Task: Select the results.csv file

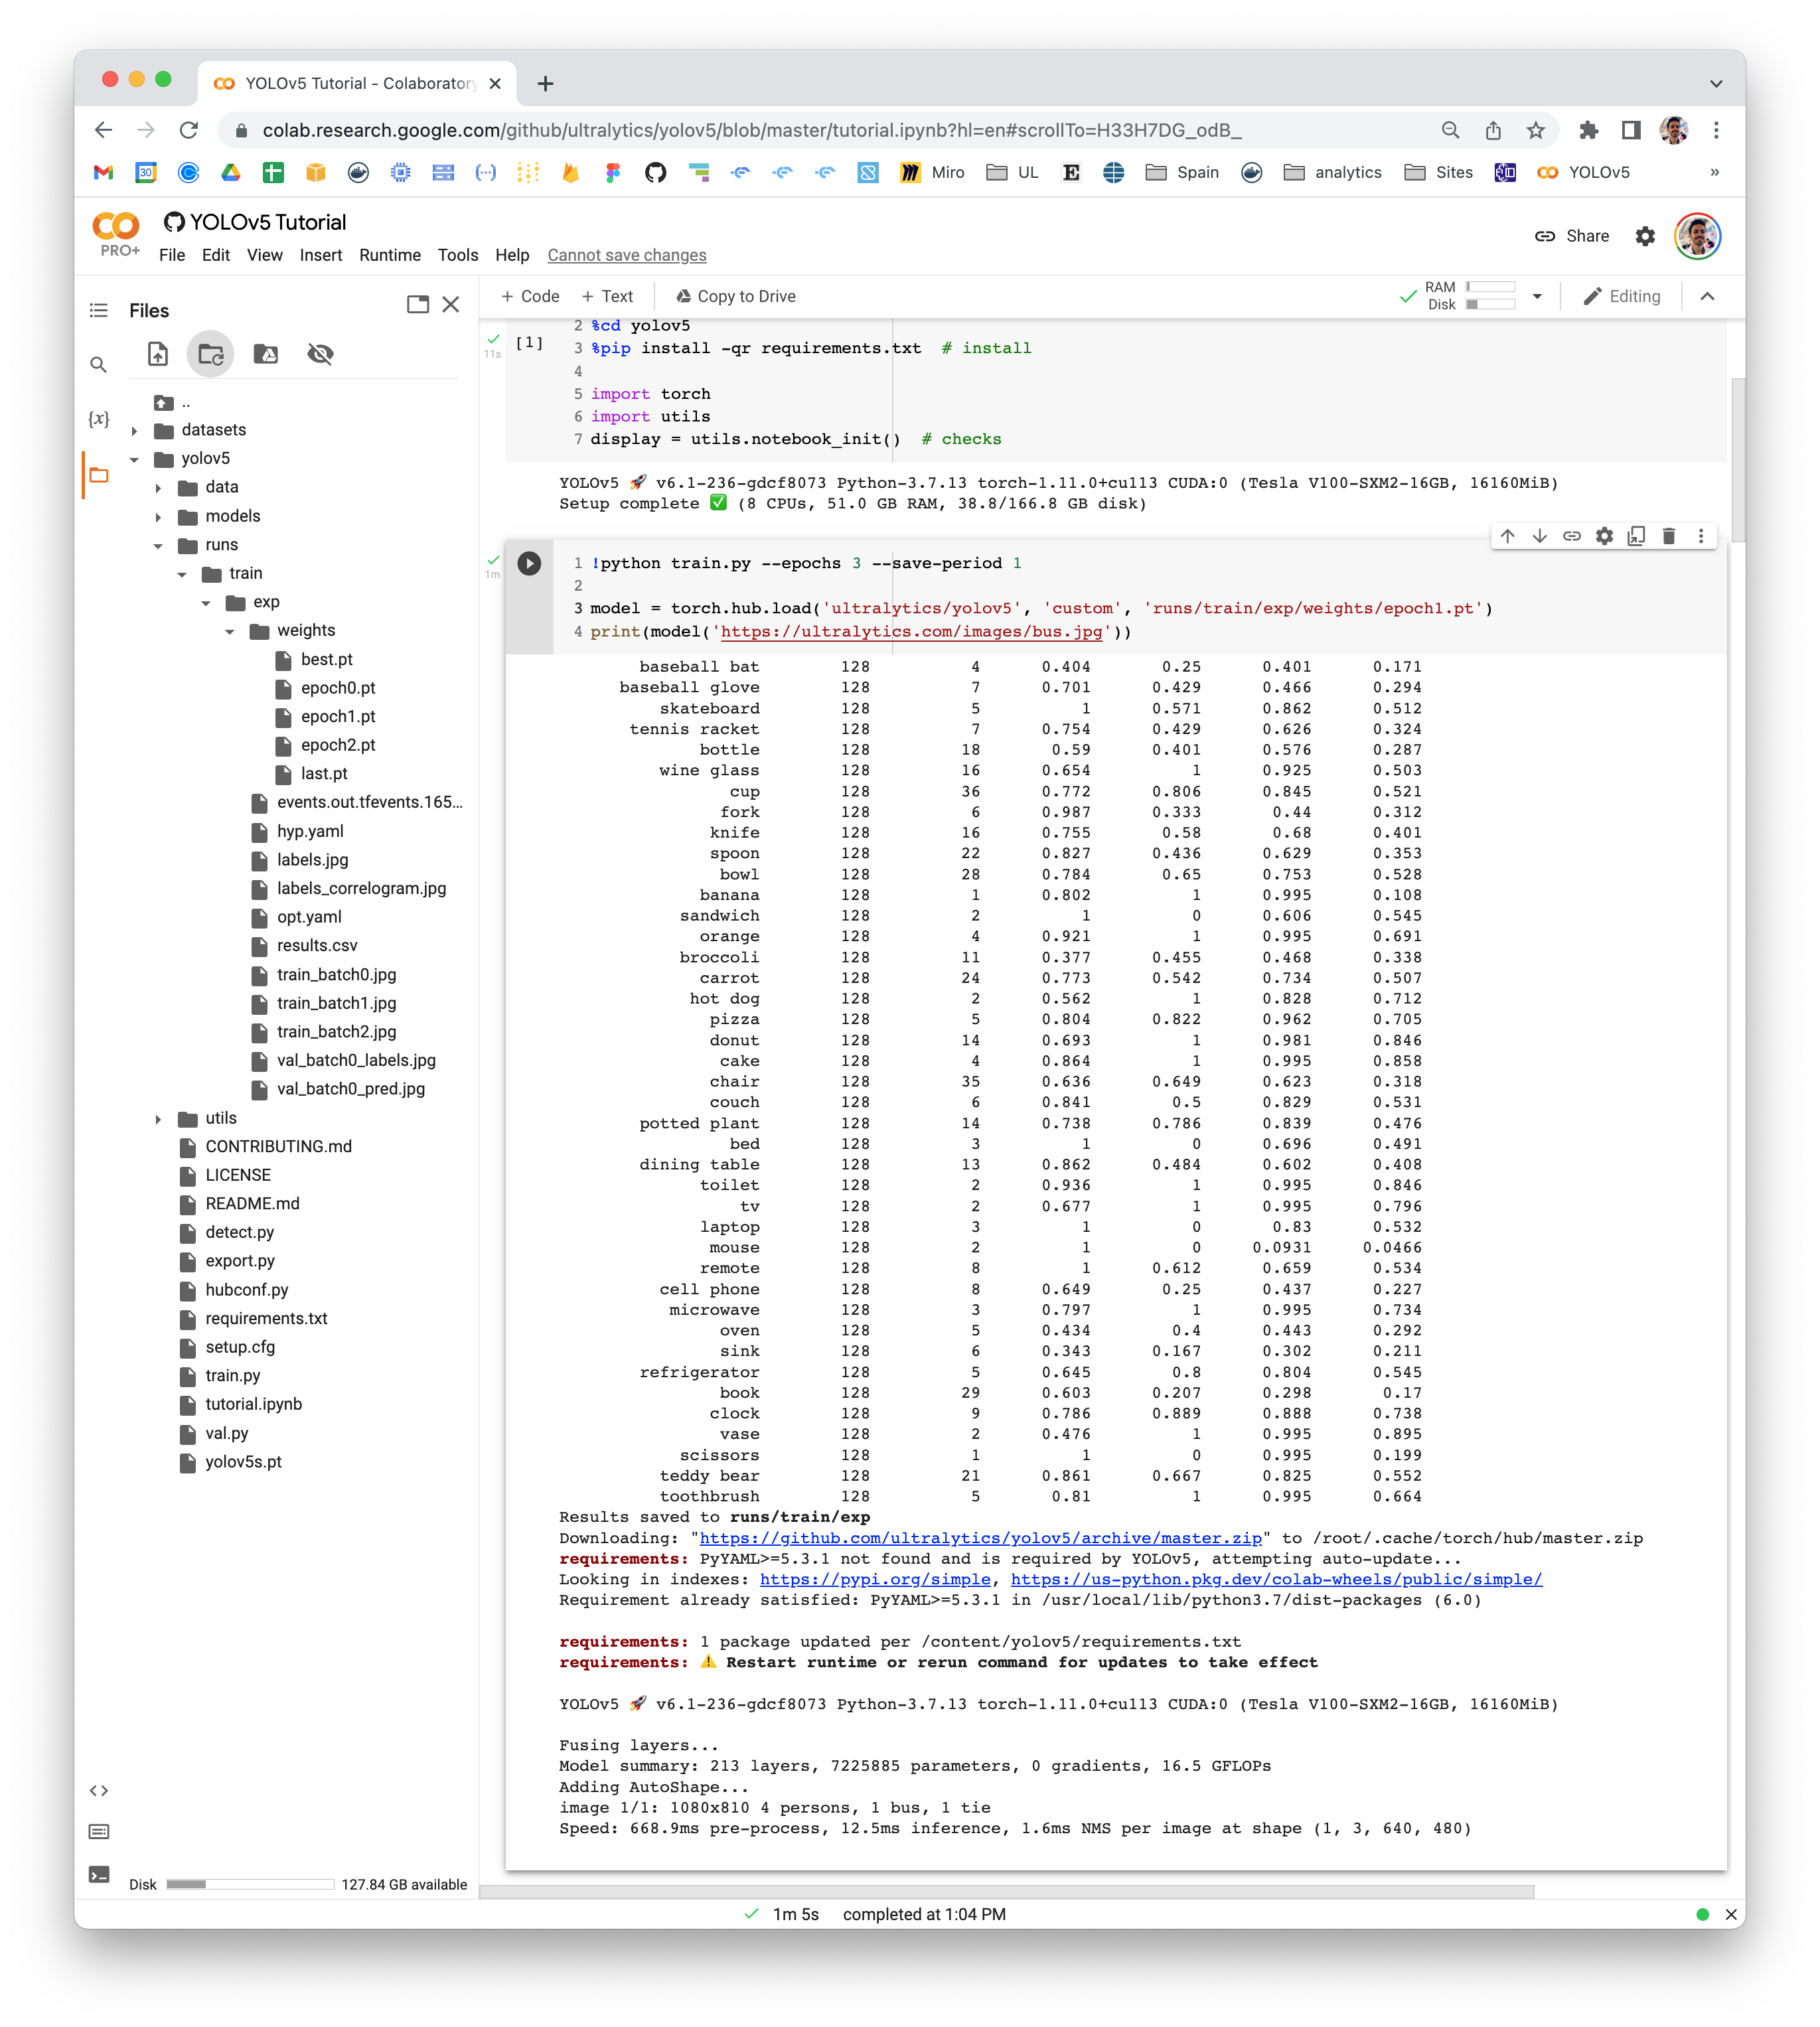Action: pyautogui.click(x=316, y=945)
